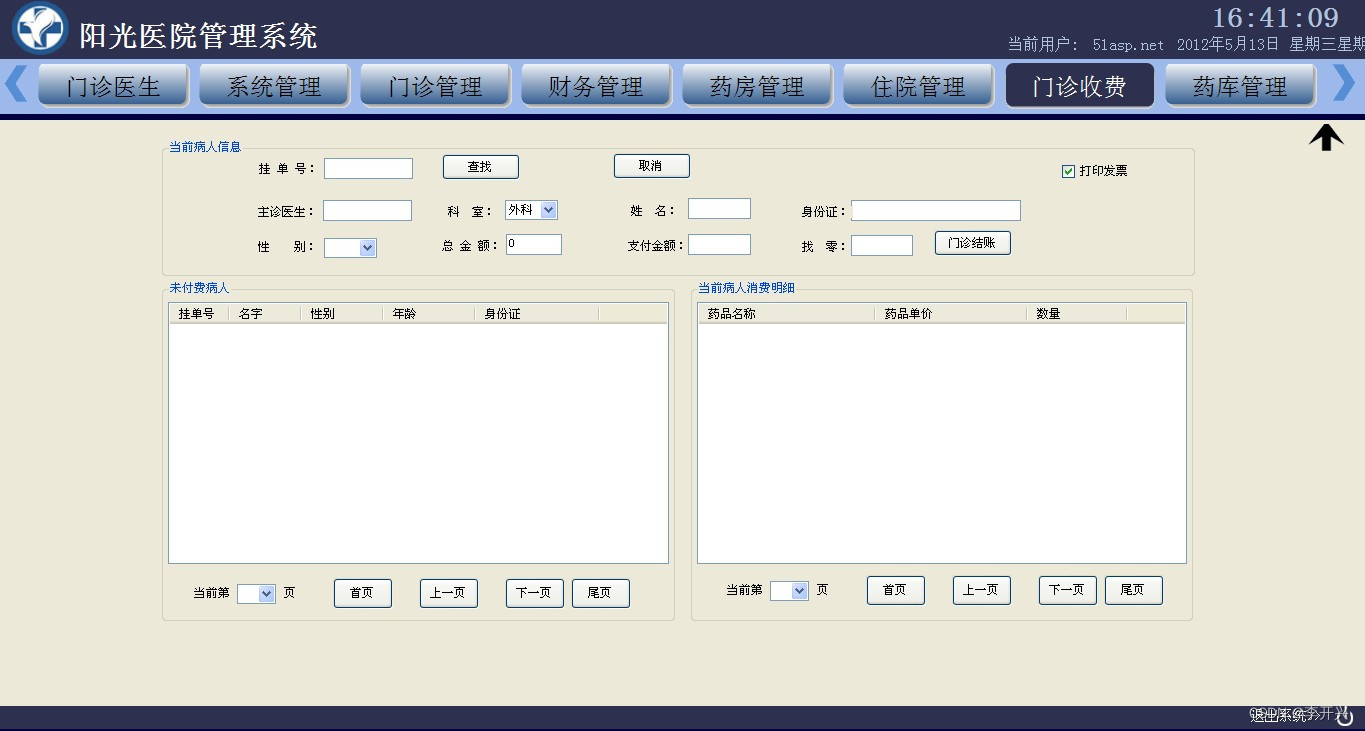Click the 16:41:09 clock display
Viewport: 1365px width, 731px height.
point(1276,18)
